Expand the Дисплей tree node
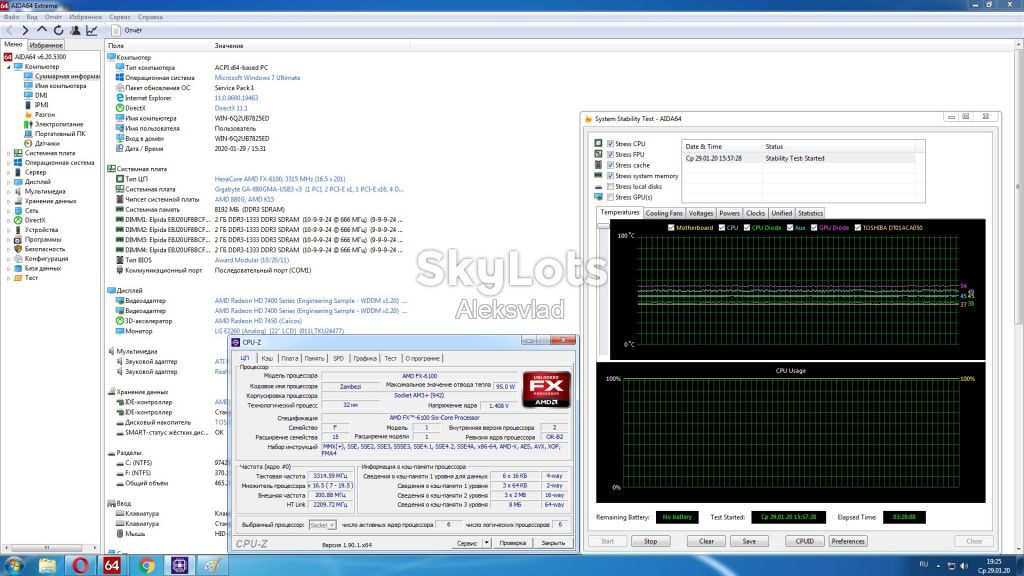Image resolution: width=1024 pixels, height=576 pixels. pos(9,182)
